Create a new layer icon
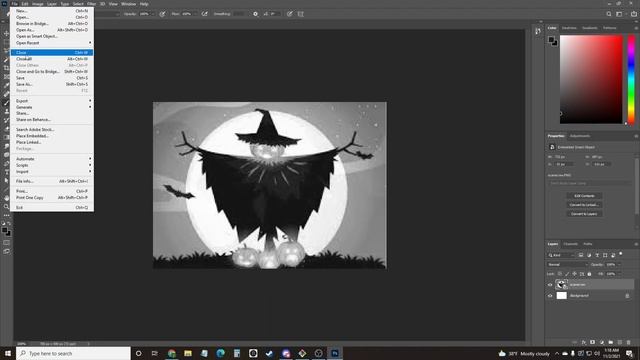Viewport: 640px width, 360px height. [x=620, y=342]
